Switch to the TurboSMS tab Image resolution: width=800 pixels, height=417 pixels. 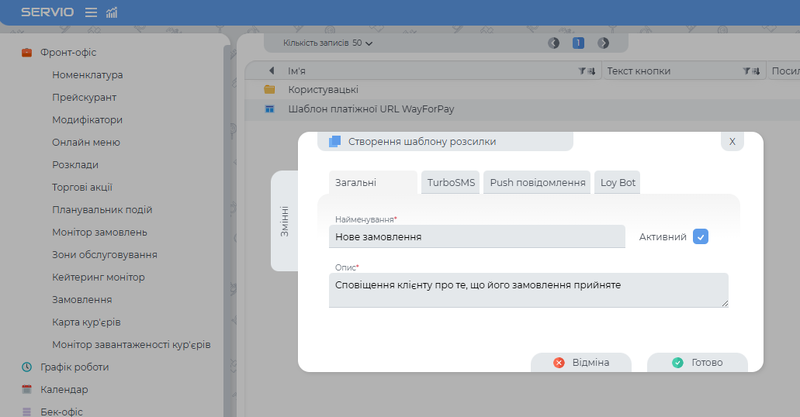pos(451,182)
